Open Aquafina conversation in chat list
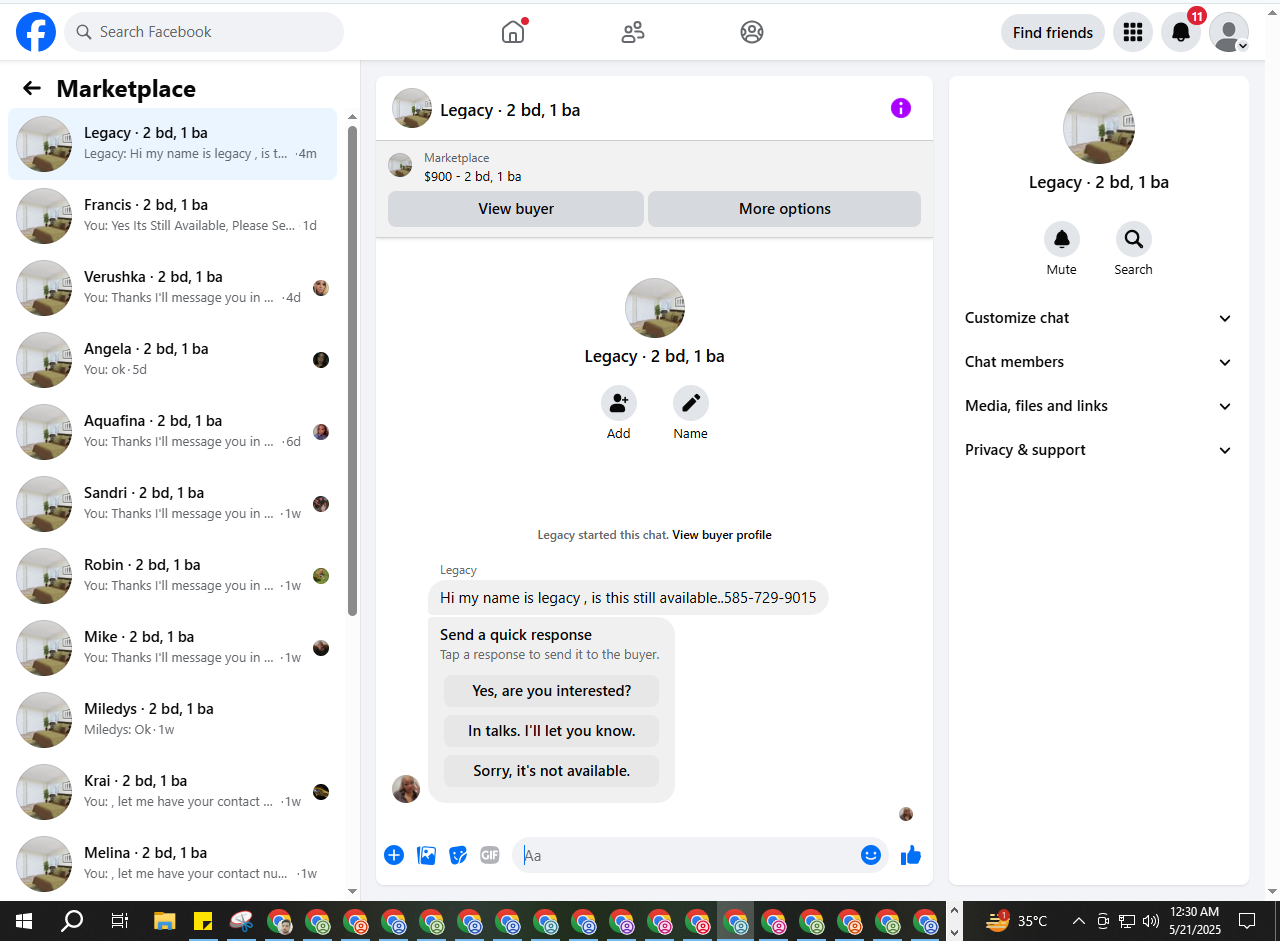This screenshot has height=941, width=1280. [x=172, y=432]
